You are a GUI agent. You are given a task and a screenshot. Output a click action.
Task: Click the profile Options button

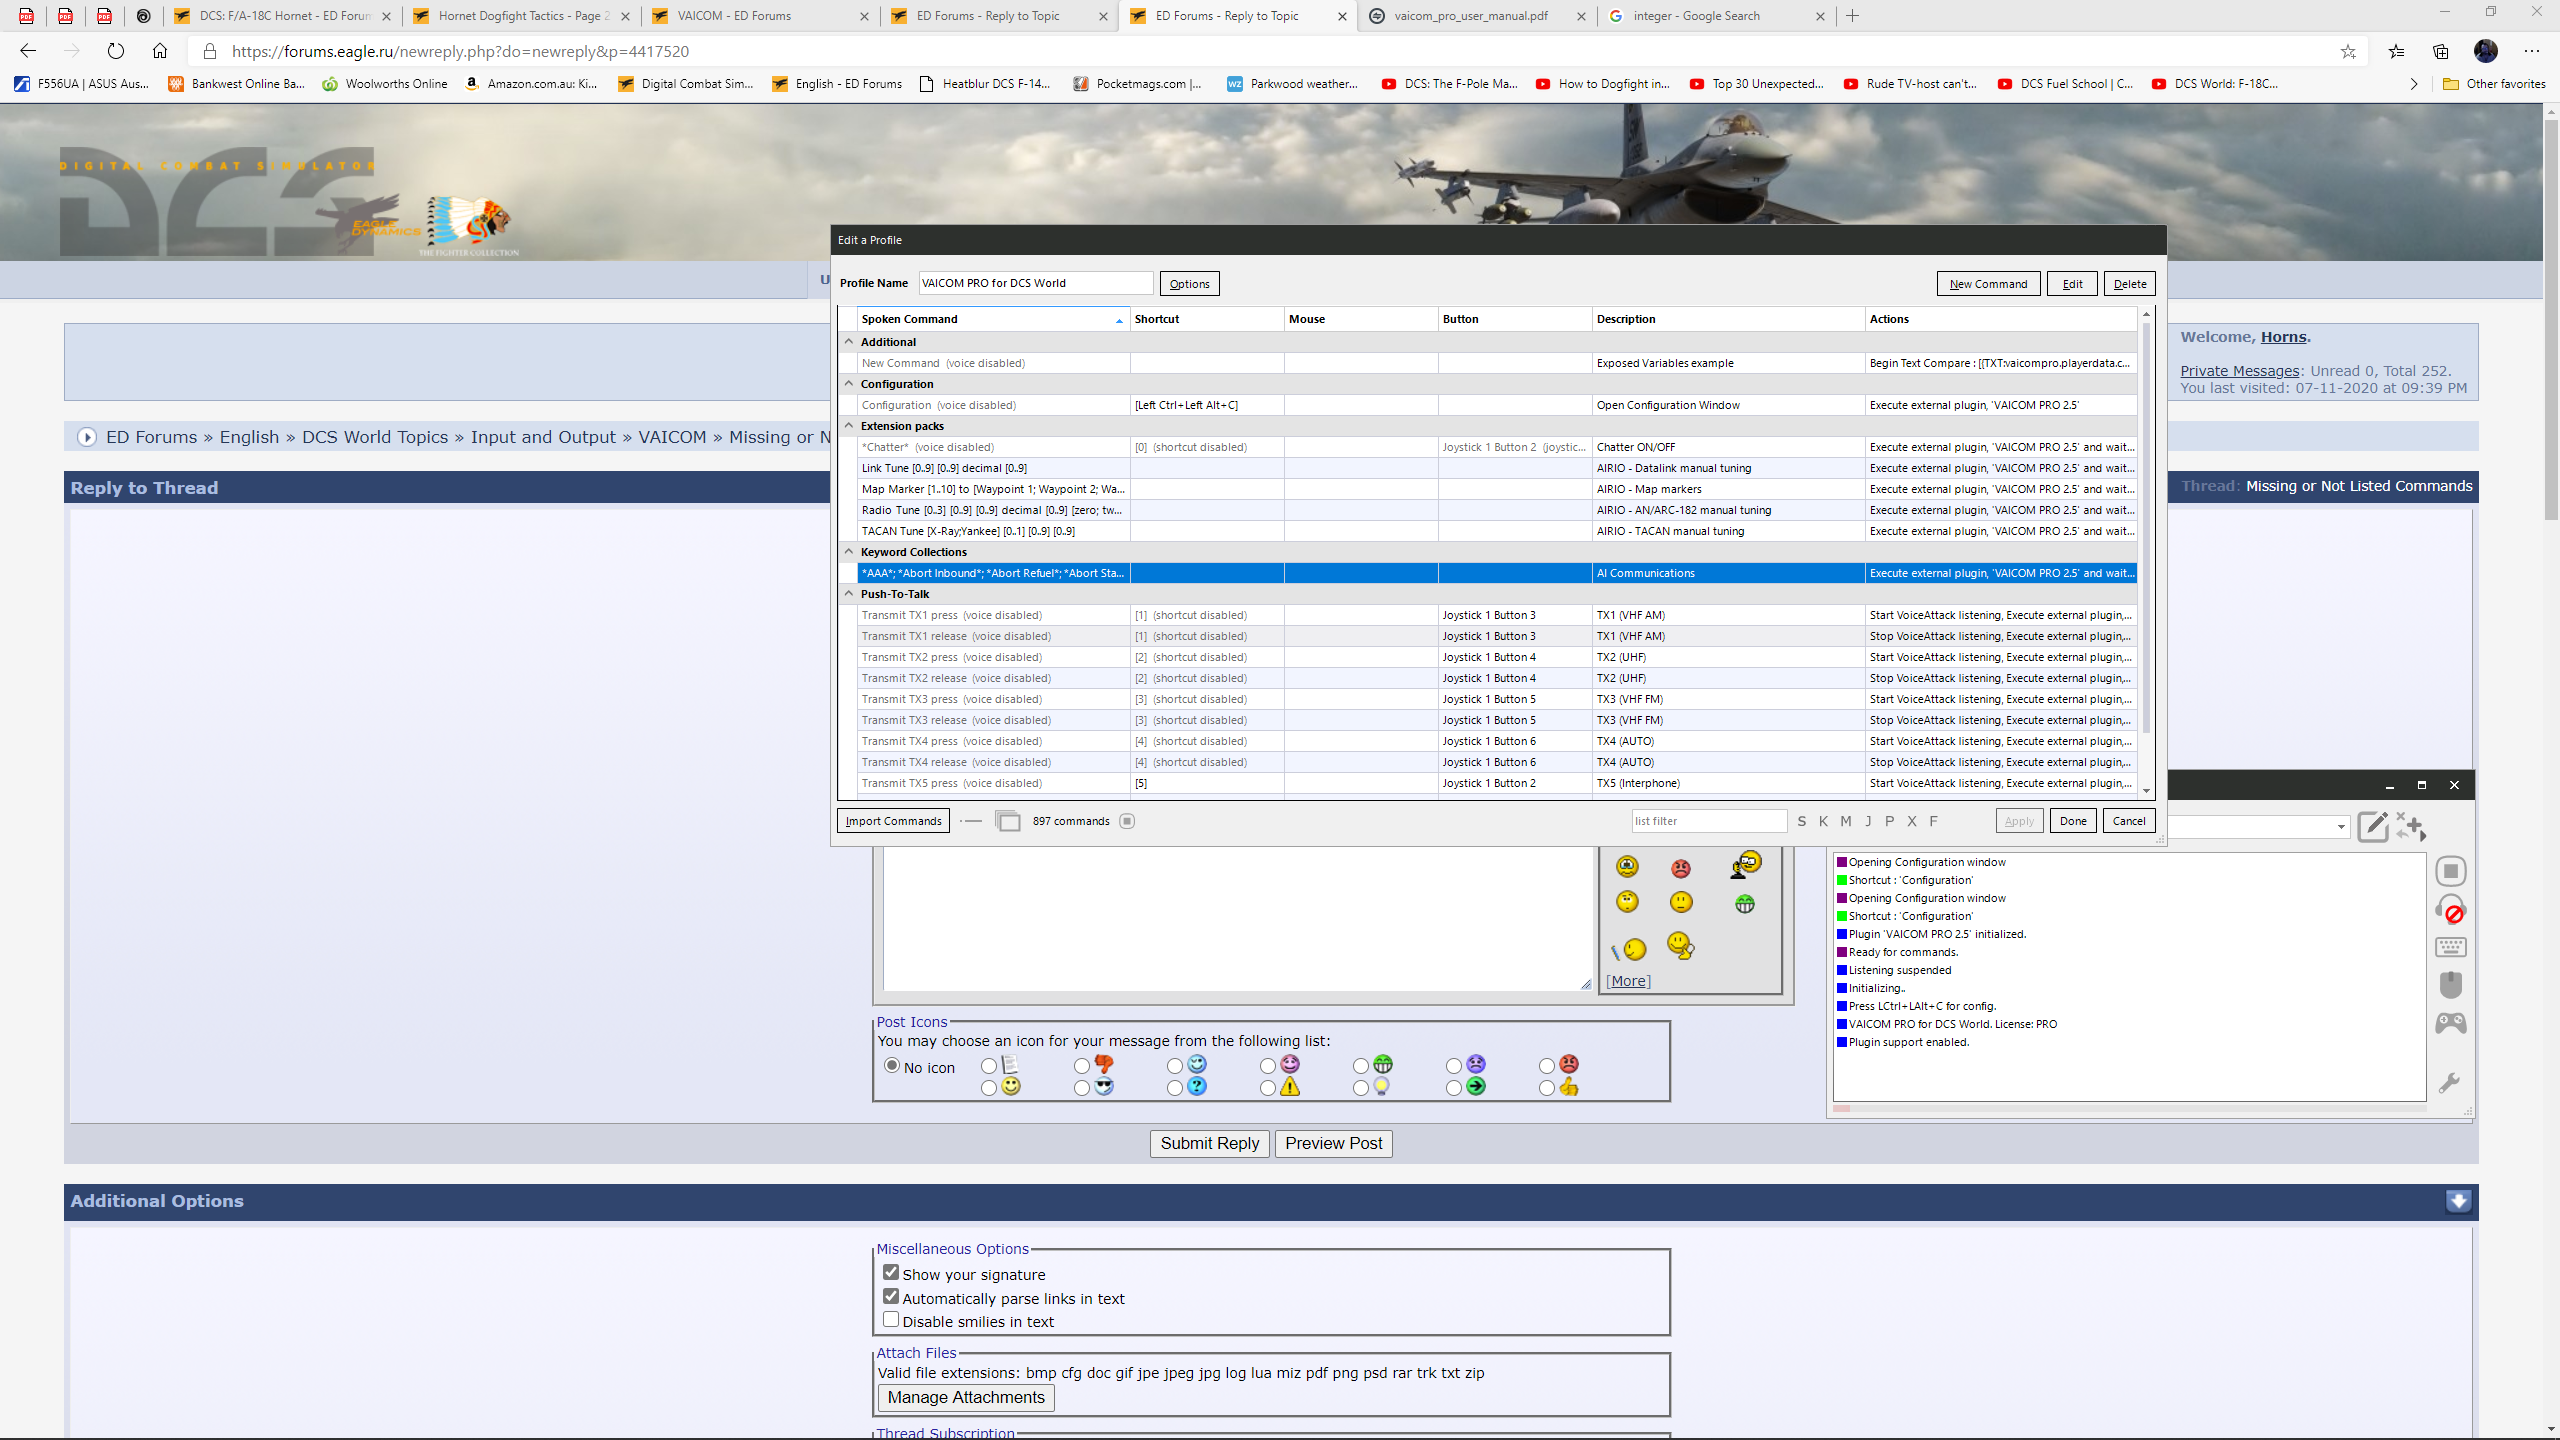[1189, 284]
